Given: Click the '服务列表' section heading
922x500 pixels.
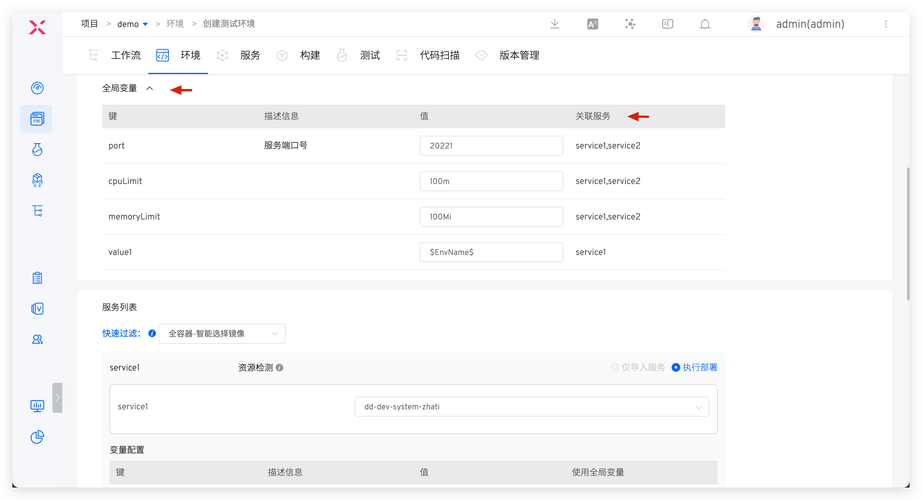Looking at the screenshot, I should pos(119,307).
